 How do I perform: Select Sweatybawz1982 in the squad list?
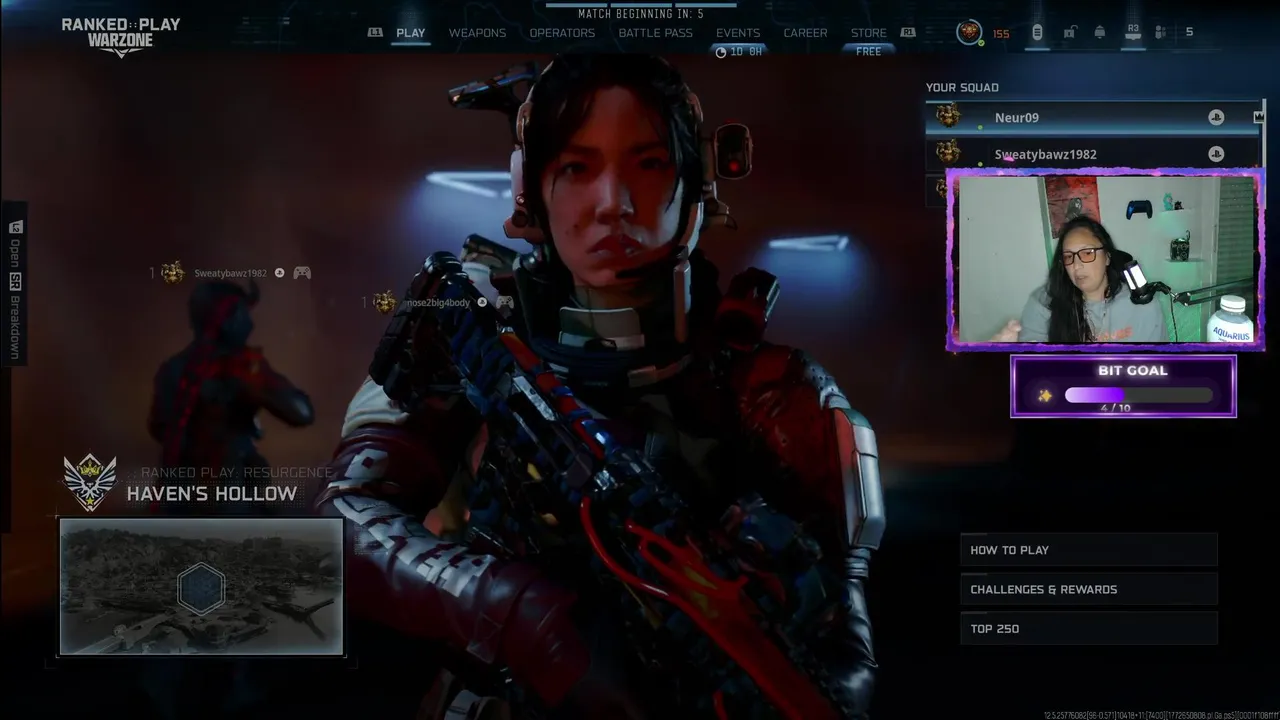pyautogui.click(x=1093, y=154)
